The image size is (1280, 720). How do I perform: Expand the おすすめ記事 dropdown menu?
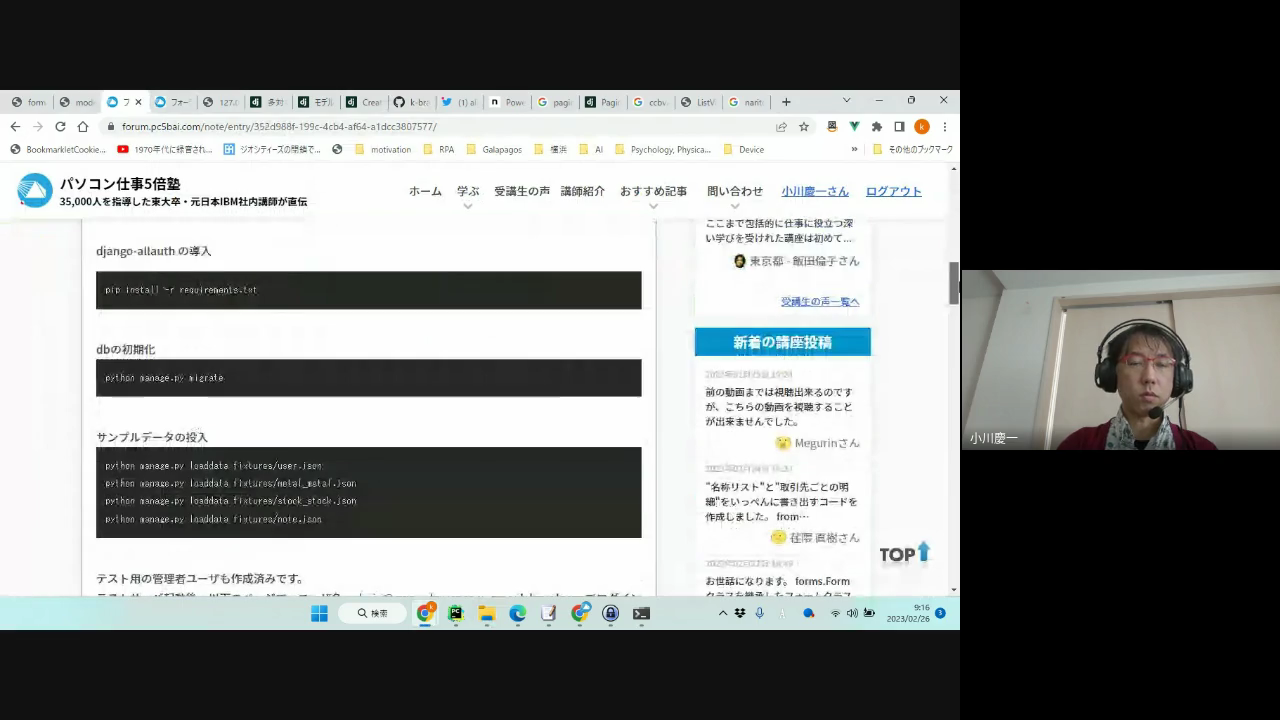point(653,192)
